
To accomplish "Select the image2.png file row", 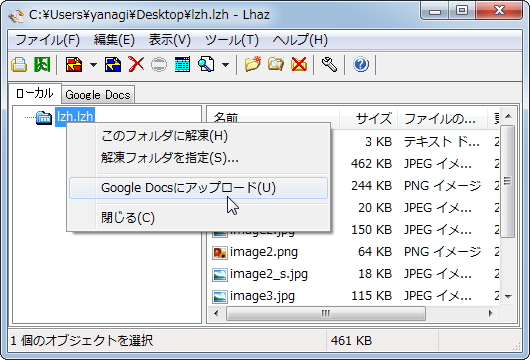I will point(354,252).
